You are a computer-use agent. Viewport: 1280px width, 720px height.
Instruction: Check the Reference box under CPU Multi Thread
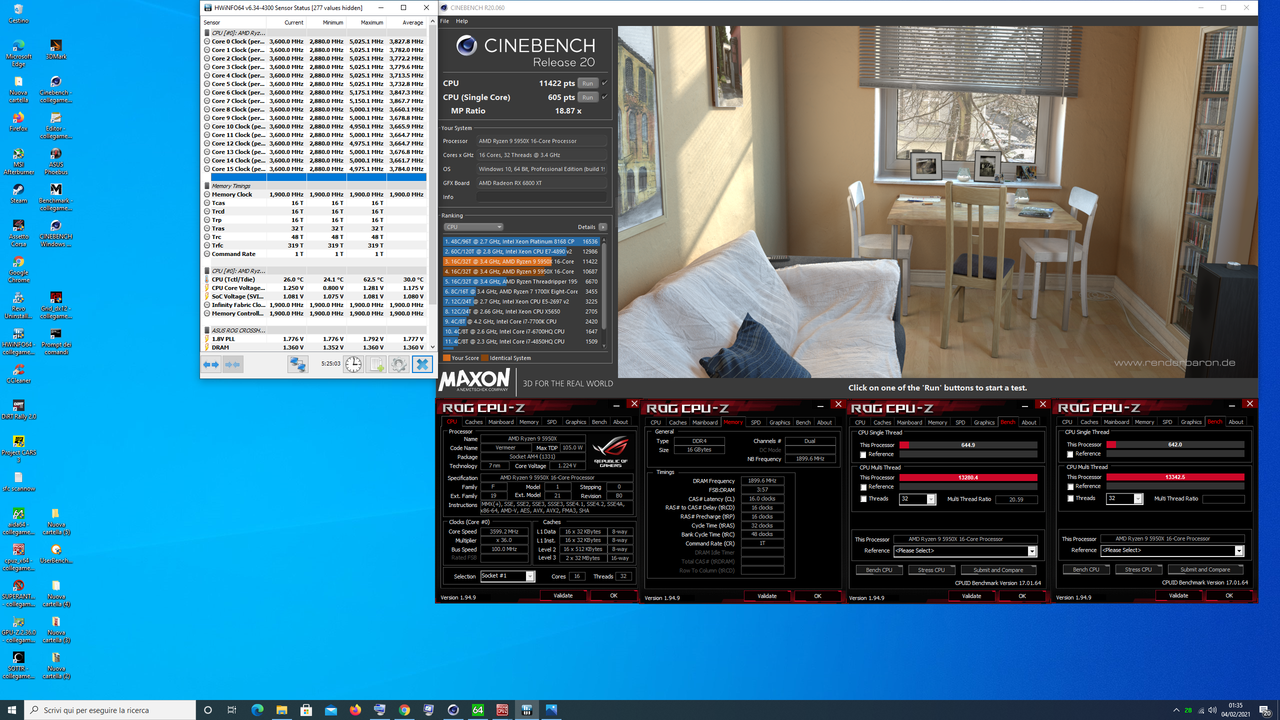[x=864, y=487]
